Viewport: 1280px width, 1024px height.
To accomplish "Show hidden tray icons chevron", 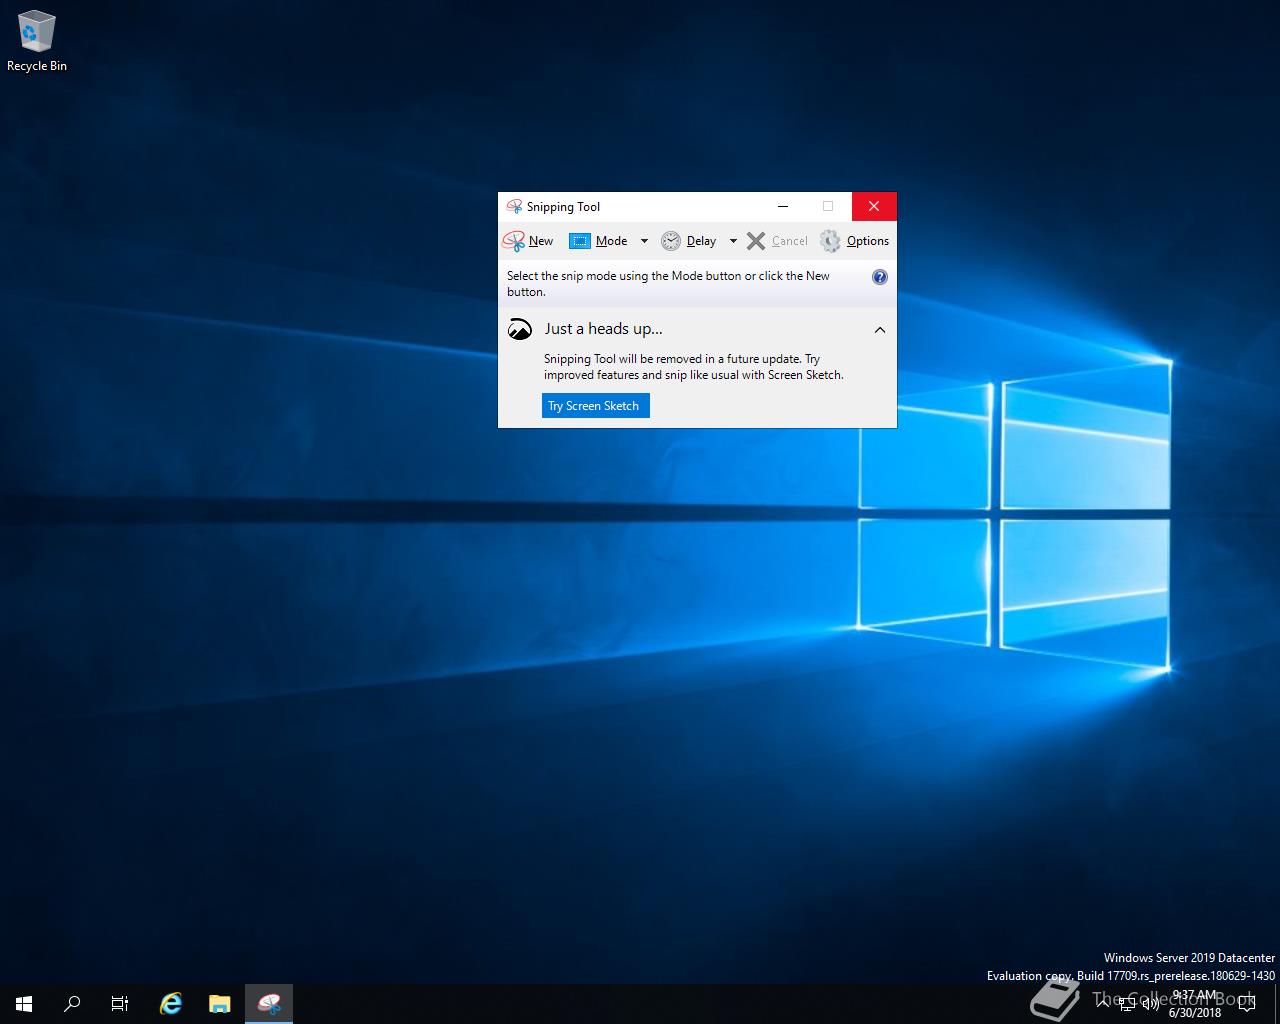I will [x=1103, y=1003].
